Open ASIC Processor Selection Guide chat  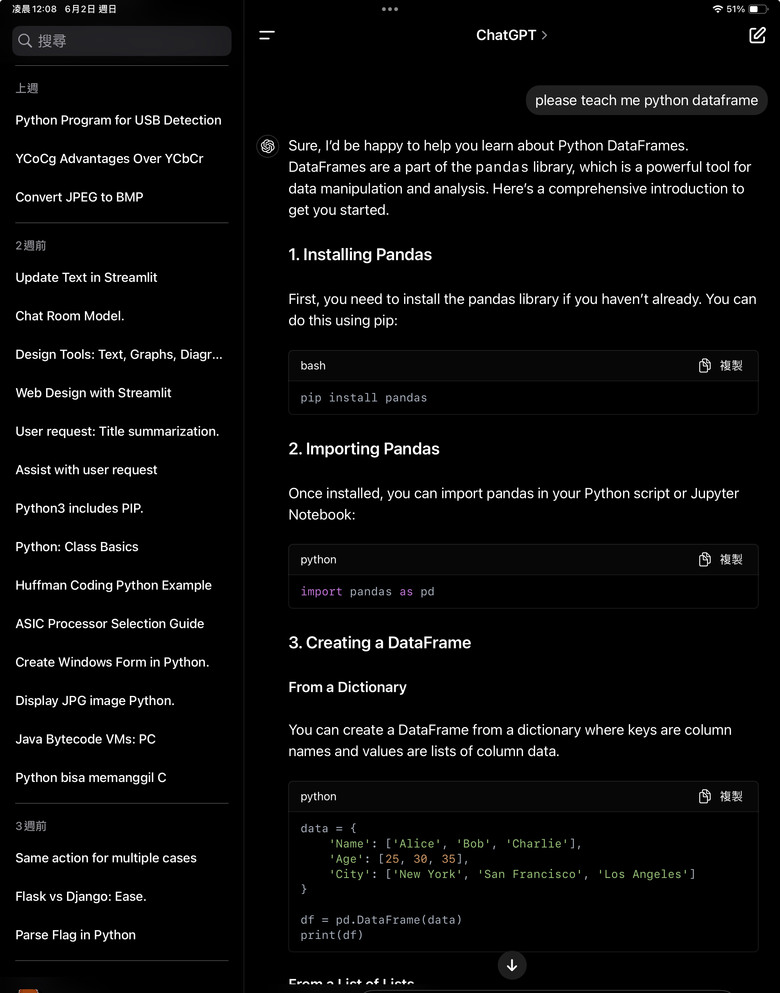110,624
